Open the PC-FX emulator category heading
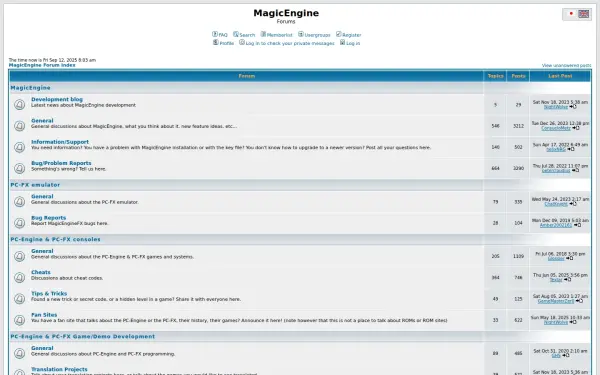This screenshot has height=375, width=600. pos(35,185)
